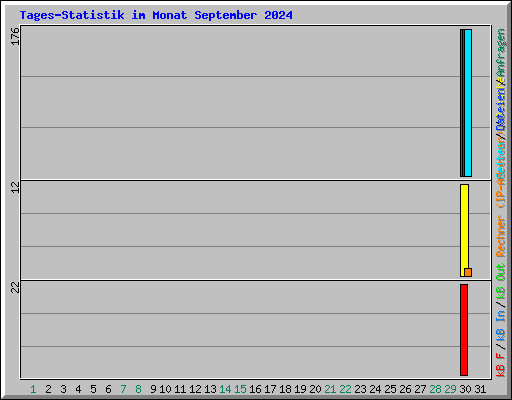Click the cyan bar for day 30

pos(468,103)
